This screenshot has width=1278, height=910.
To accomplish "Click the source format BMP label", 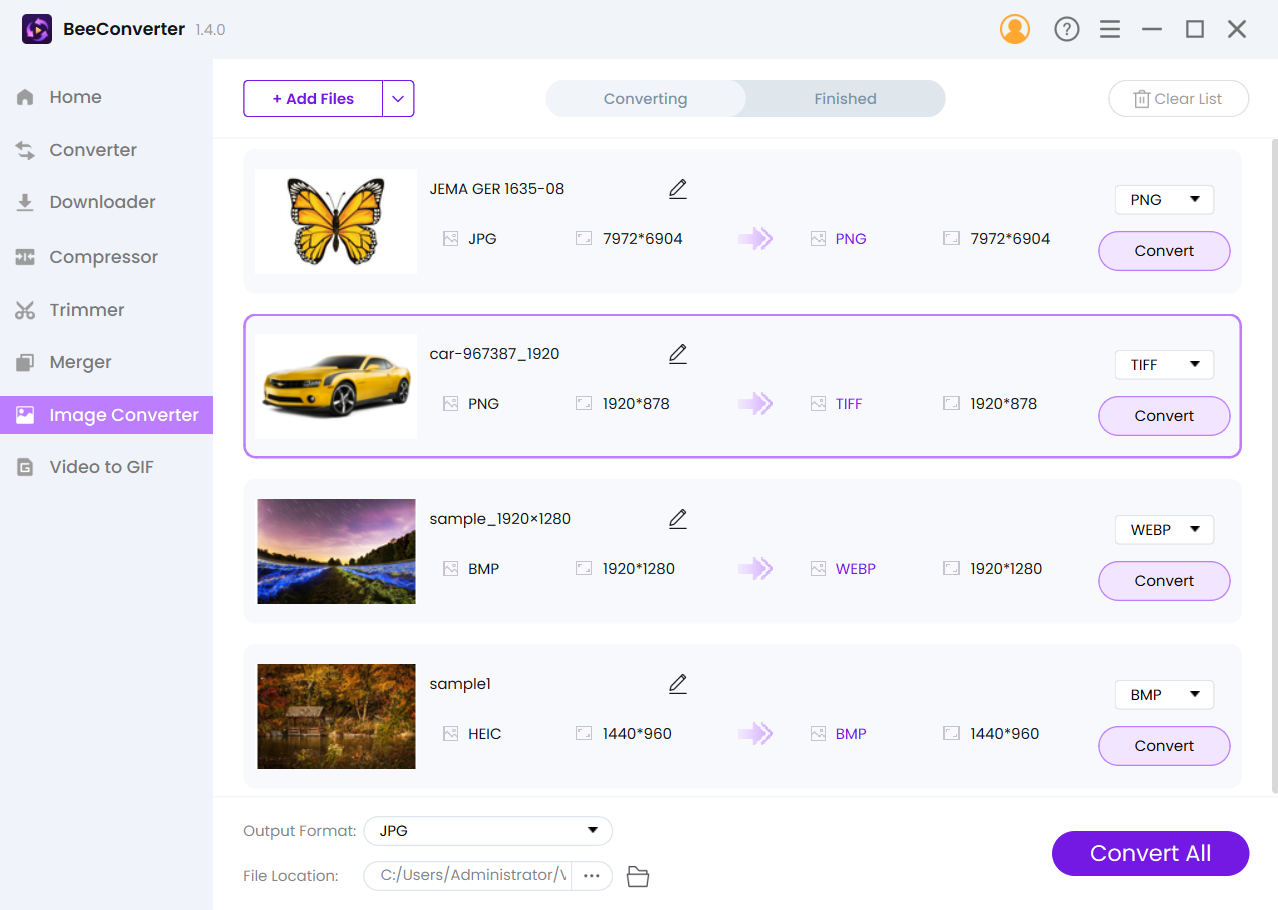I will (x=484, y=569).
